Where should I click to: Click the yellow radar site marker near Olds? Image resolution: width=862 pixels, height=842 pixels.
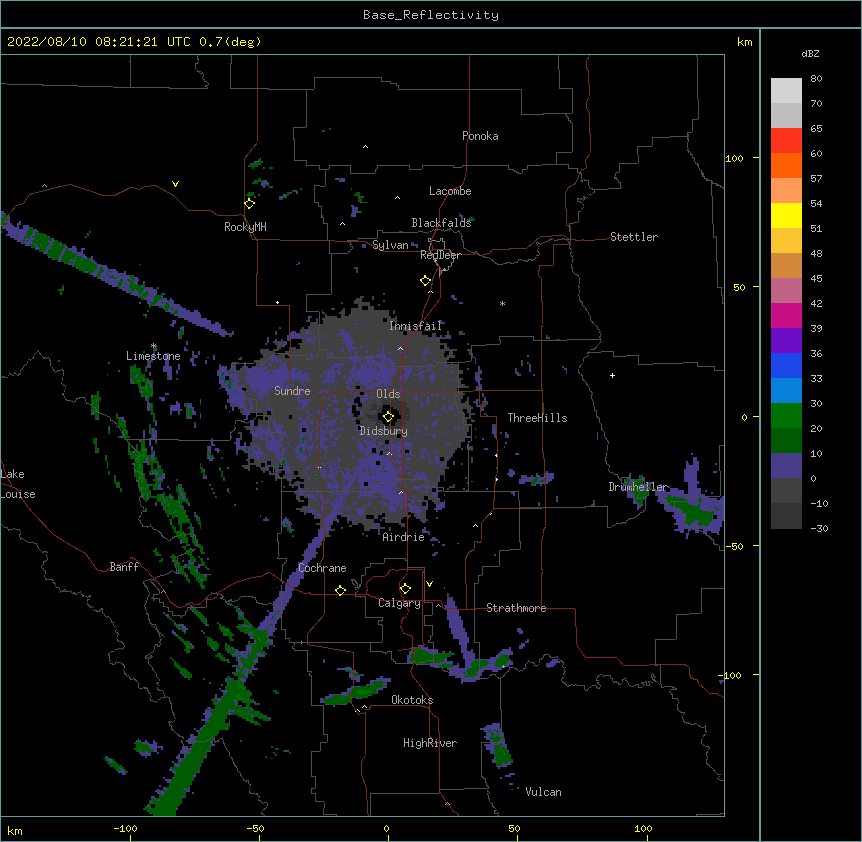point(388,417)
